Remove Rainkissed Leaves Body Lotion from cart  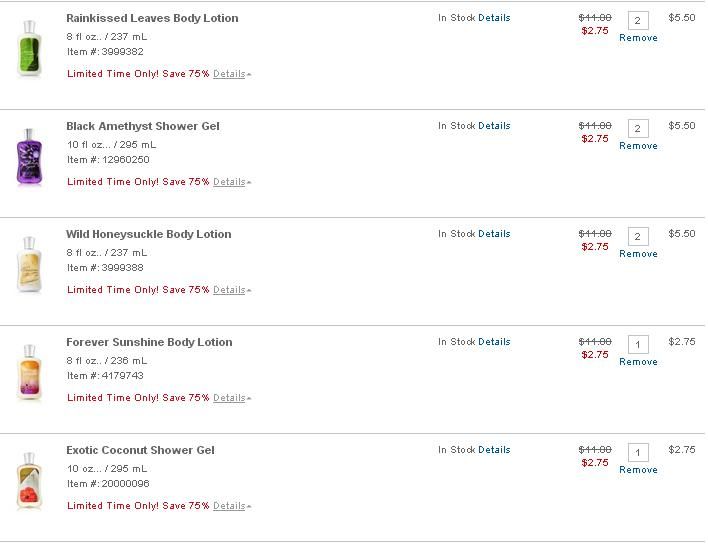click(638, 38)
